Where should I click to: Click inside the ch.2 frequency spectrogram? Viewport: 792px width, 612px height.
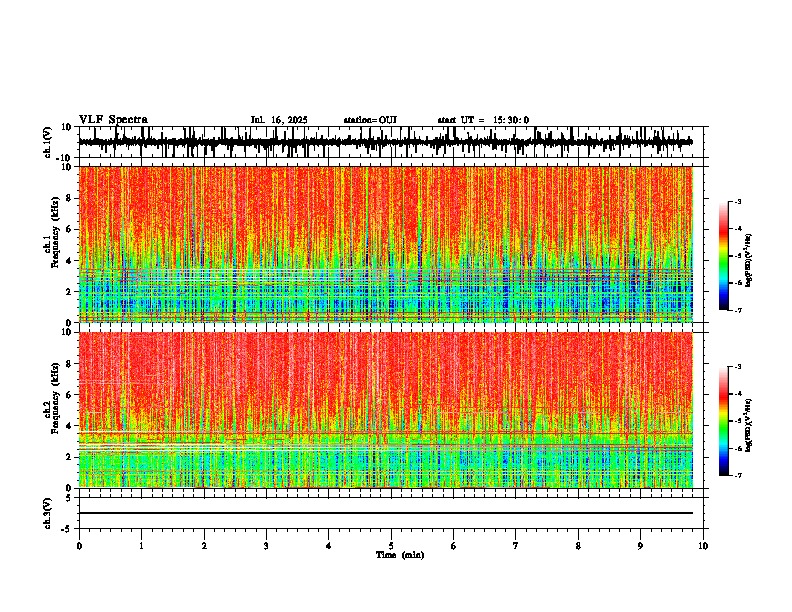click(385, 410)
